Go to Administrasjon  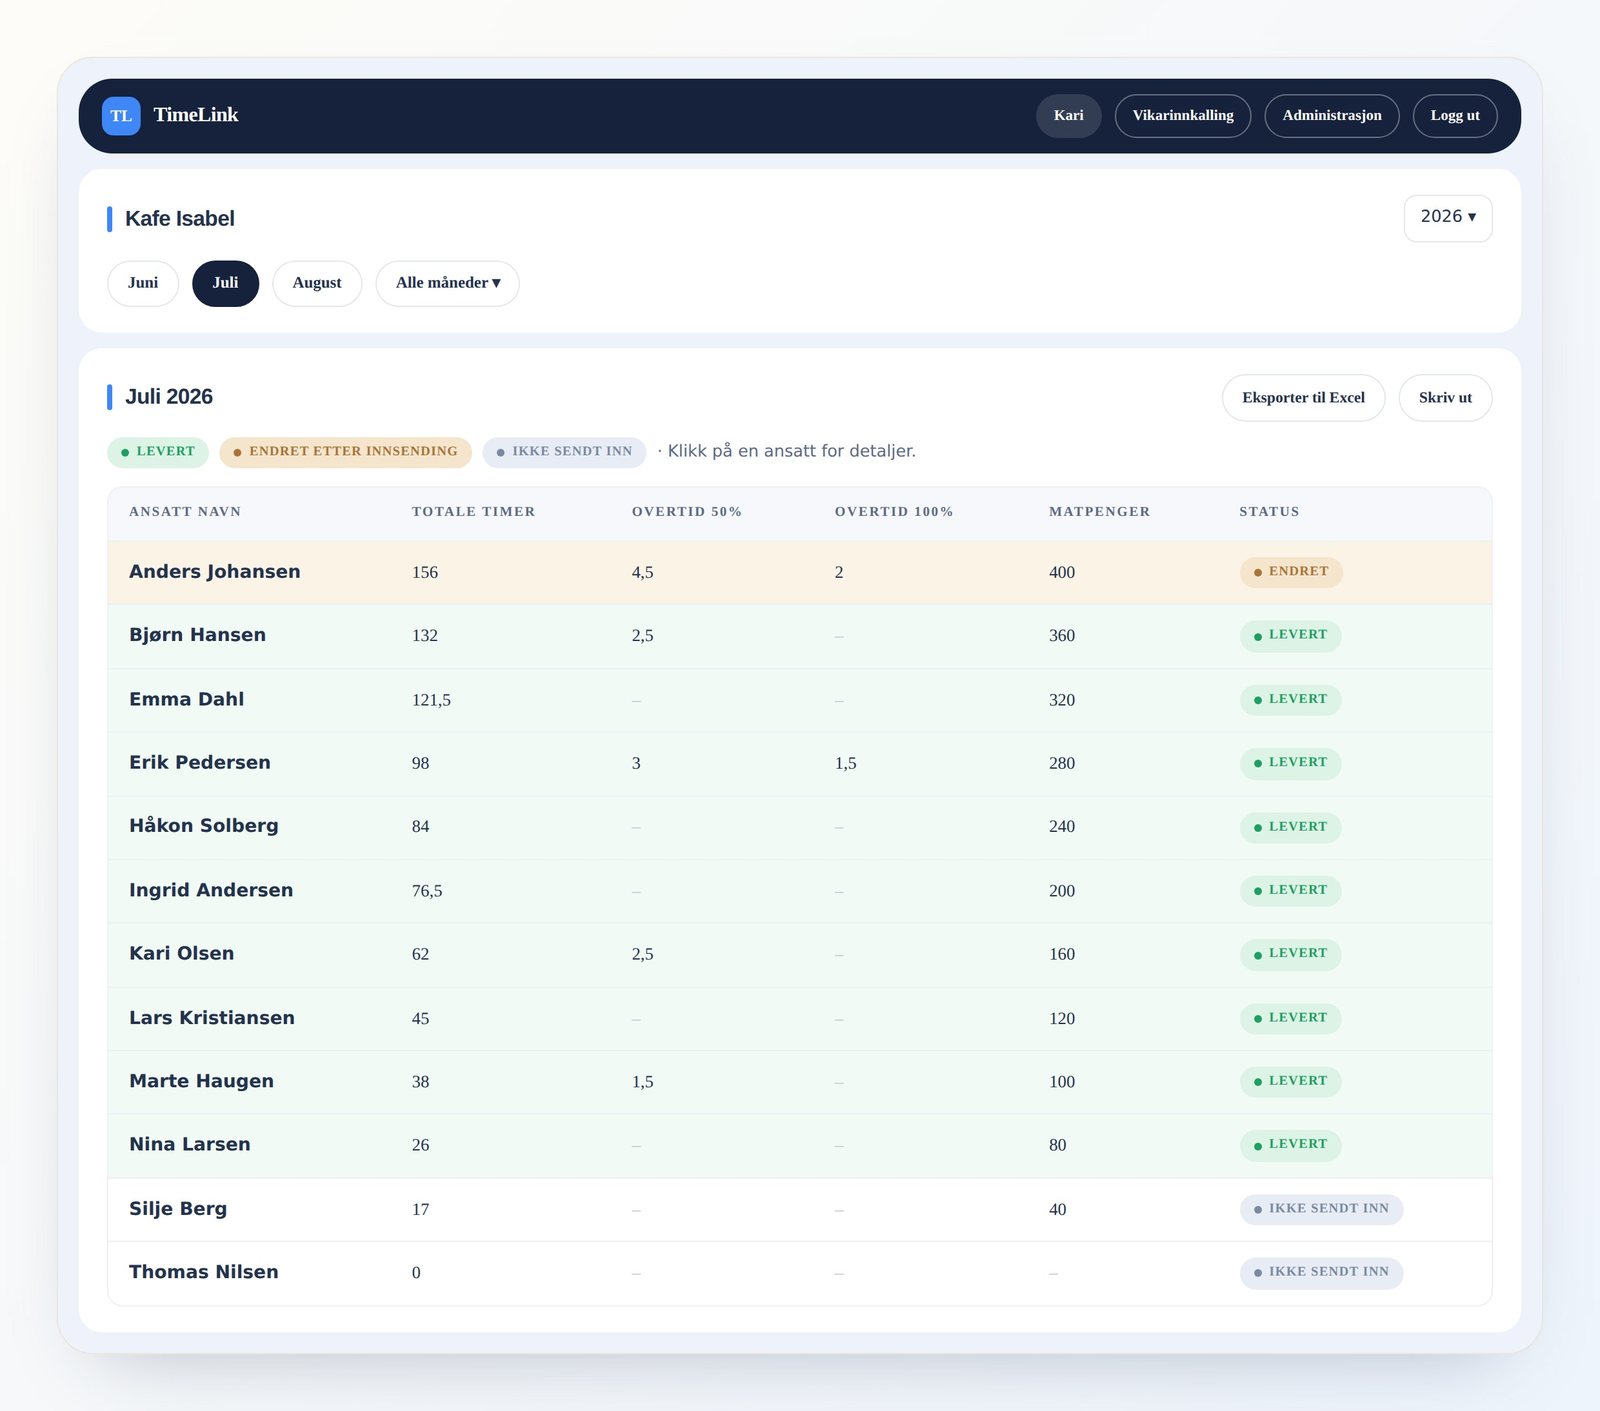pos(1332,116)
